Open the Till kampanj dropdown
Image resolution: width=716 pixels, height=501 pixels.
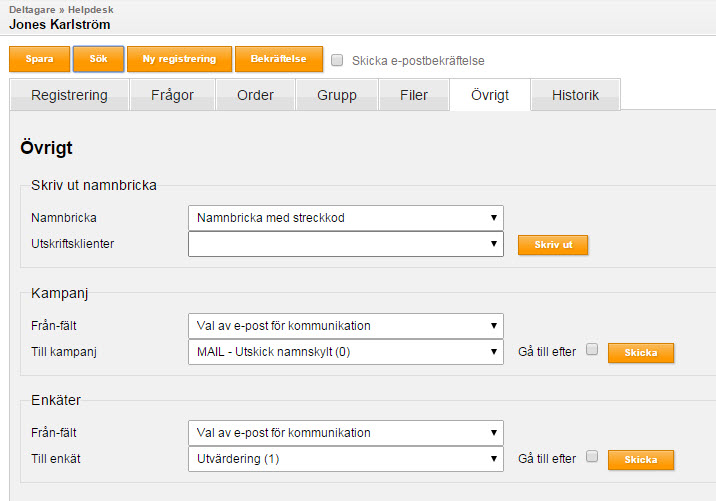pyautogui.click(x=346, y=352)
